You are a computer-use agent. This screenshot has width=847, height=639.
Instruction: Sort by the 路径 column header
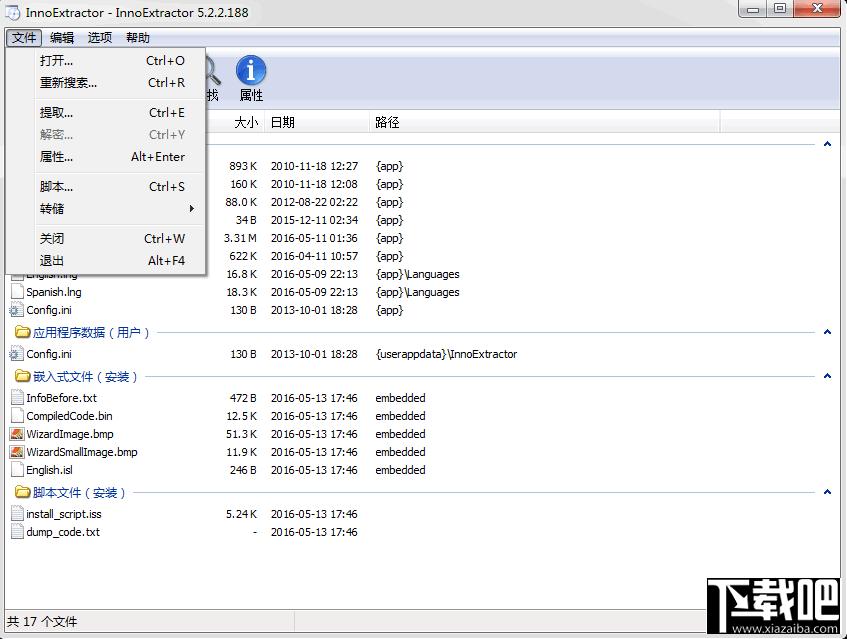(x=388, y=122)
